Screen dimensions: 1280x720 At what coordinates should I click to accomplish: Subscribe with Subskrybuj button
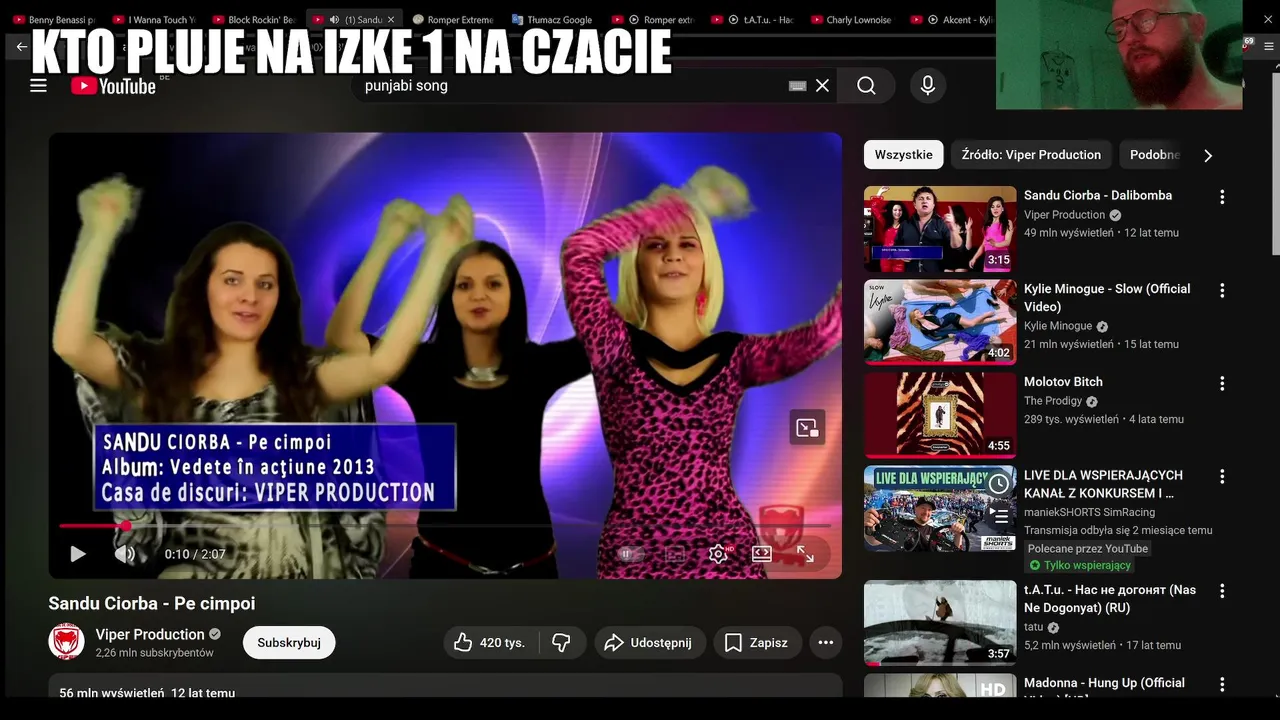coord(289,643)
